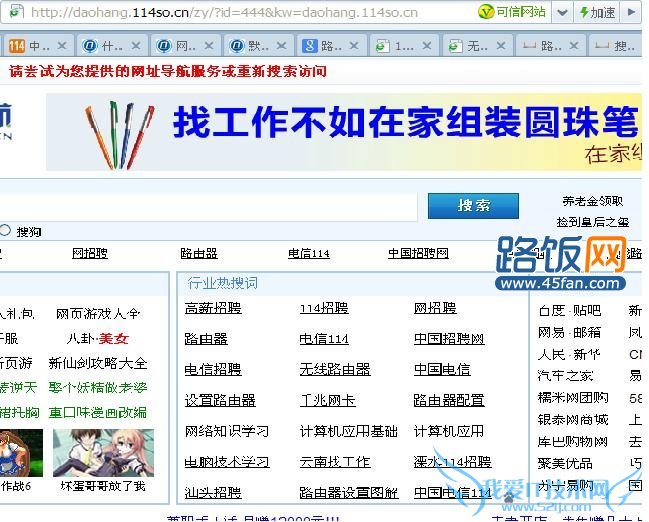Open the 路由器设置图解 link
Viewport: 649px width, 522px height.
tap(349, 493)
